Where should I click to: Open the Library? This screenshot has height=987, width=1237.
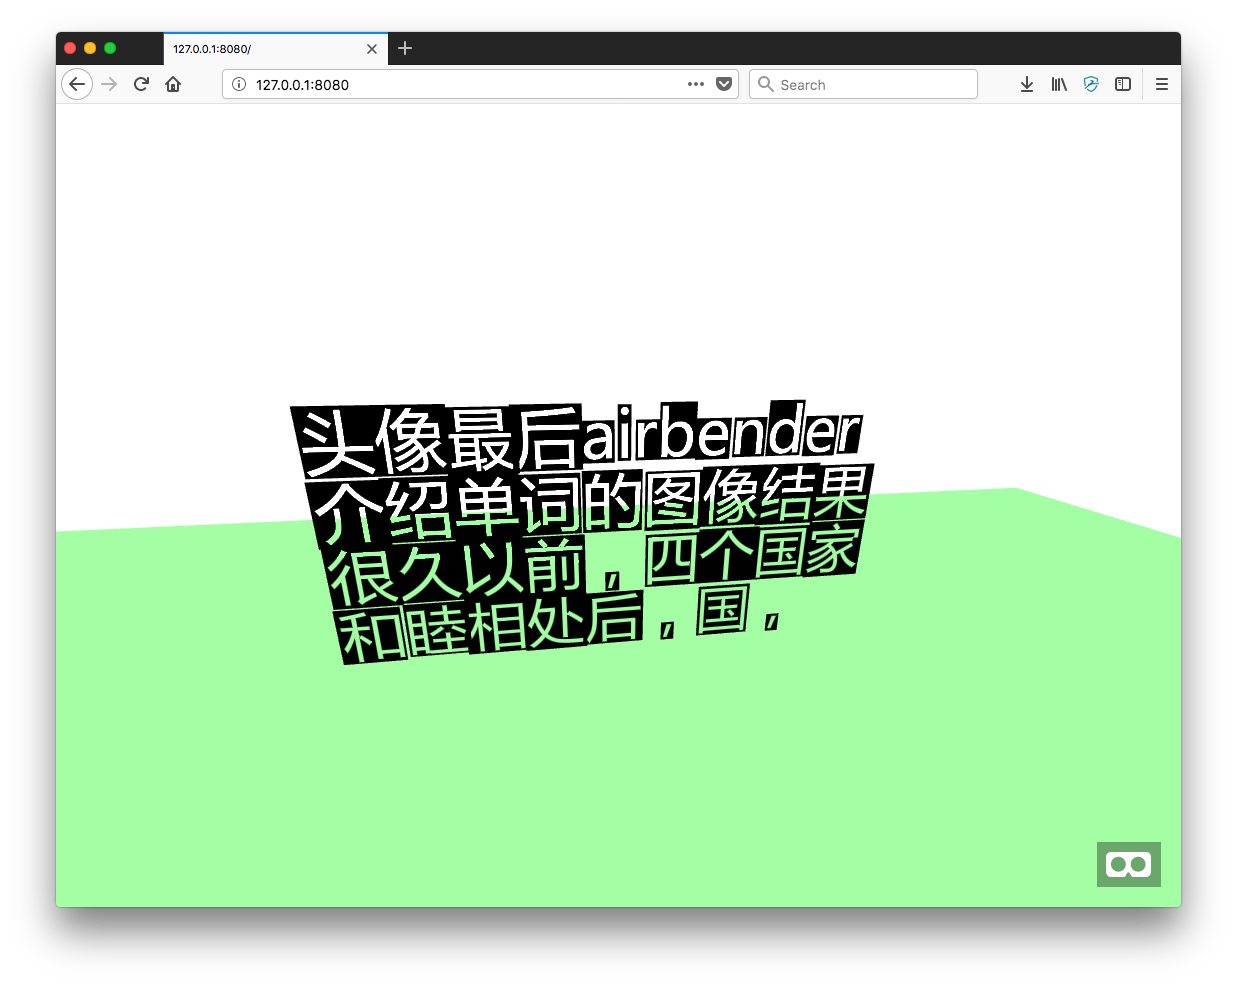[x=1058, y=84]
